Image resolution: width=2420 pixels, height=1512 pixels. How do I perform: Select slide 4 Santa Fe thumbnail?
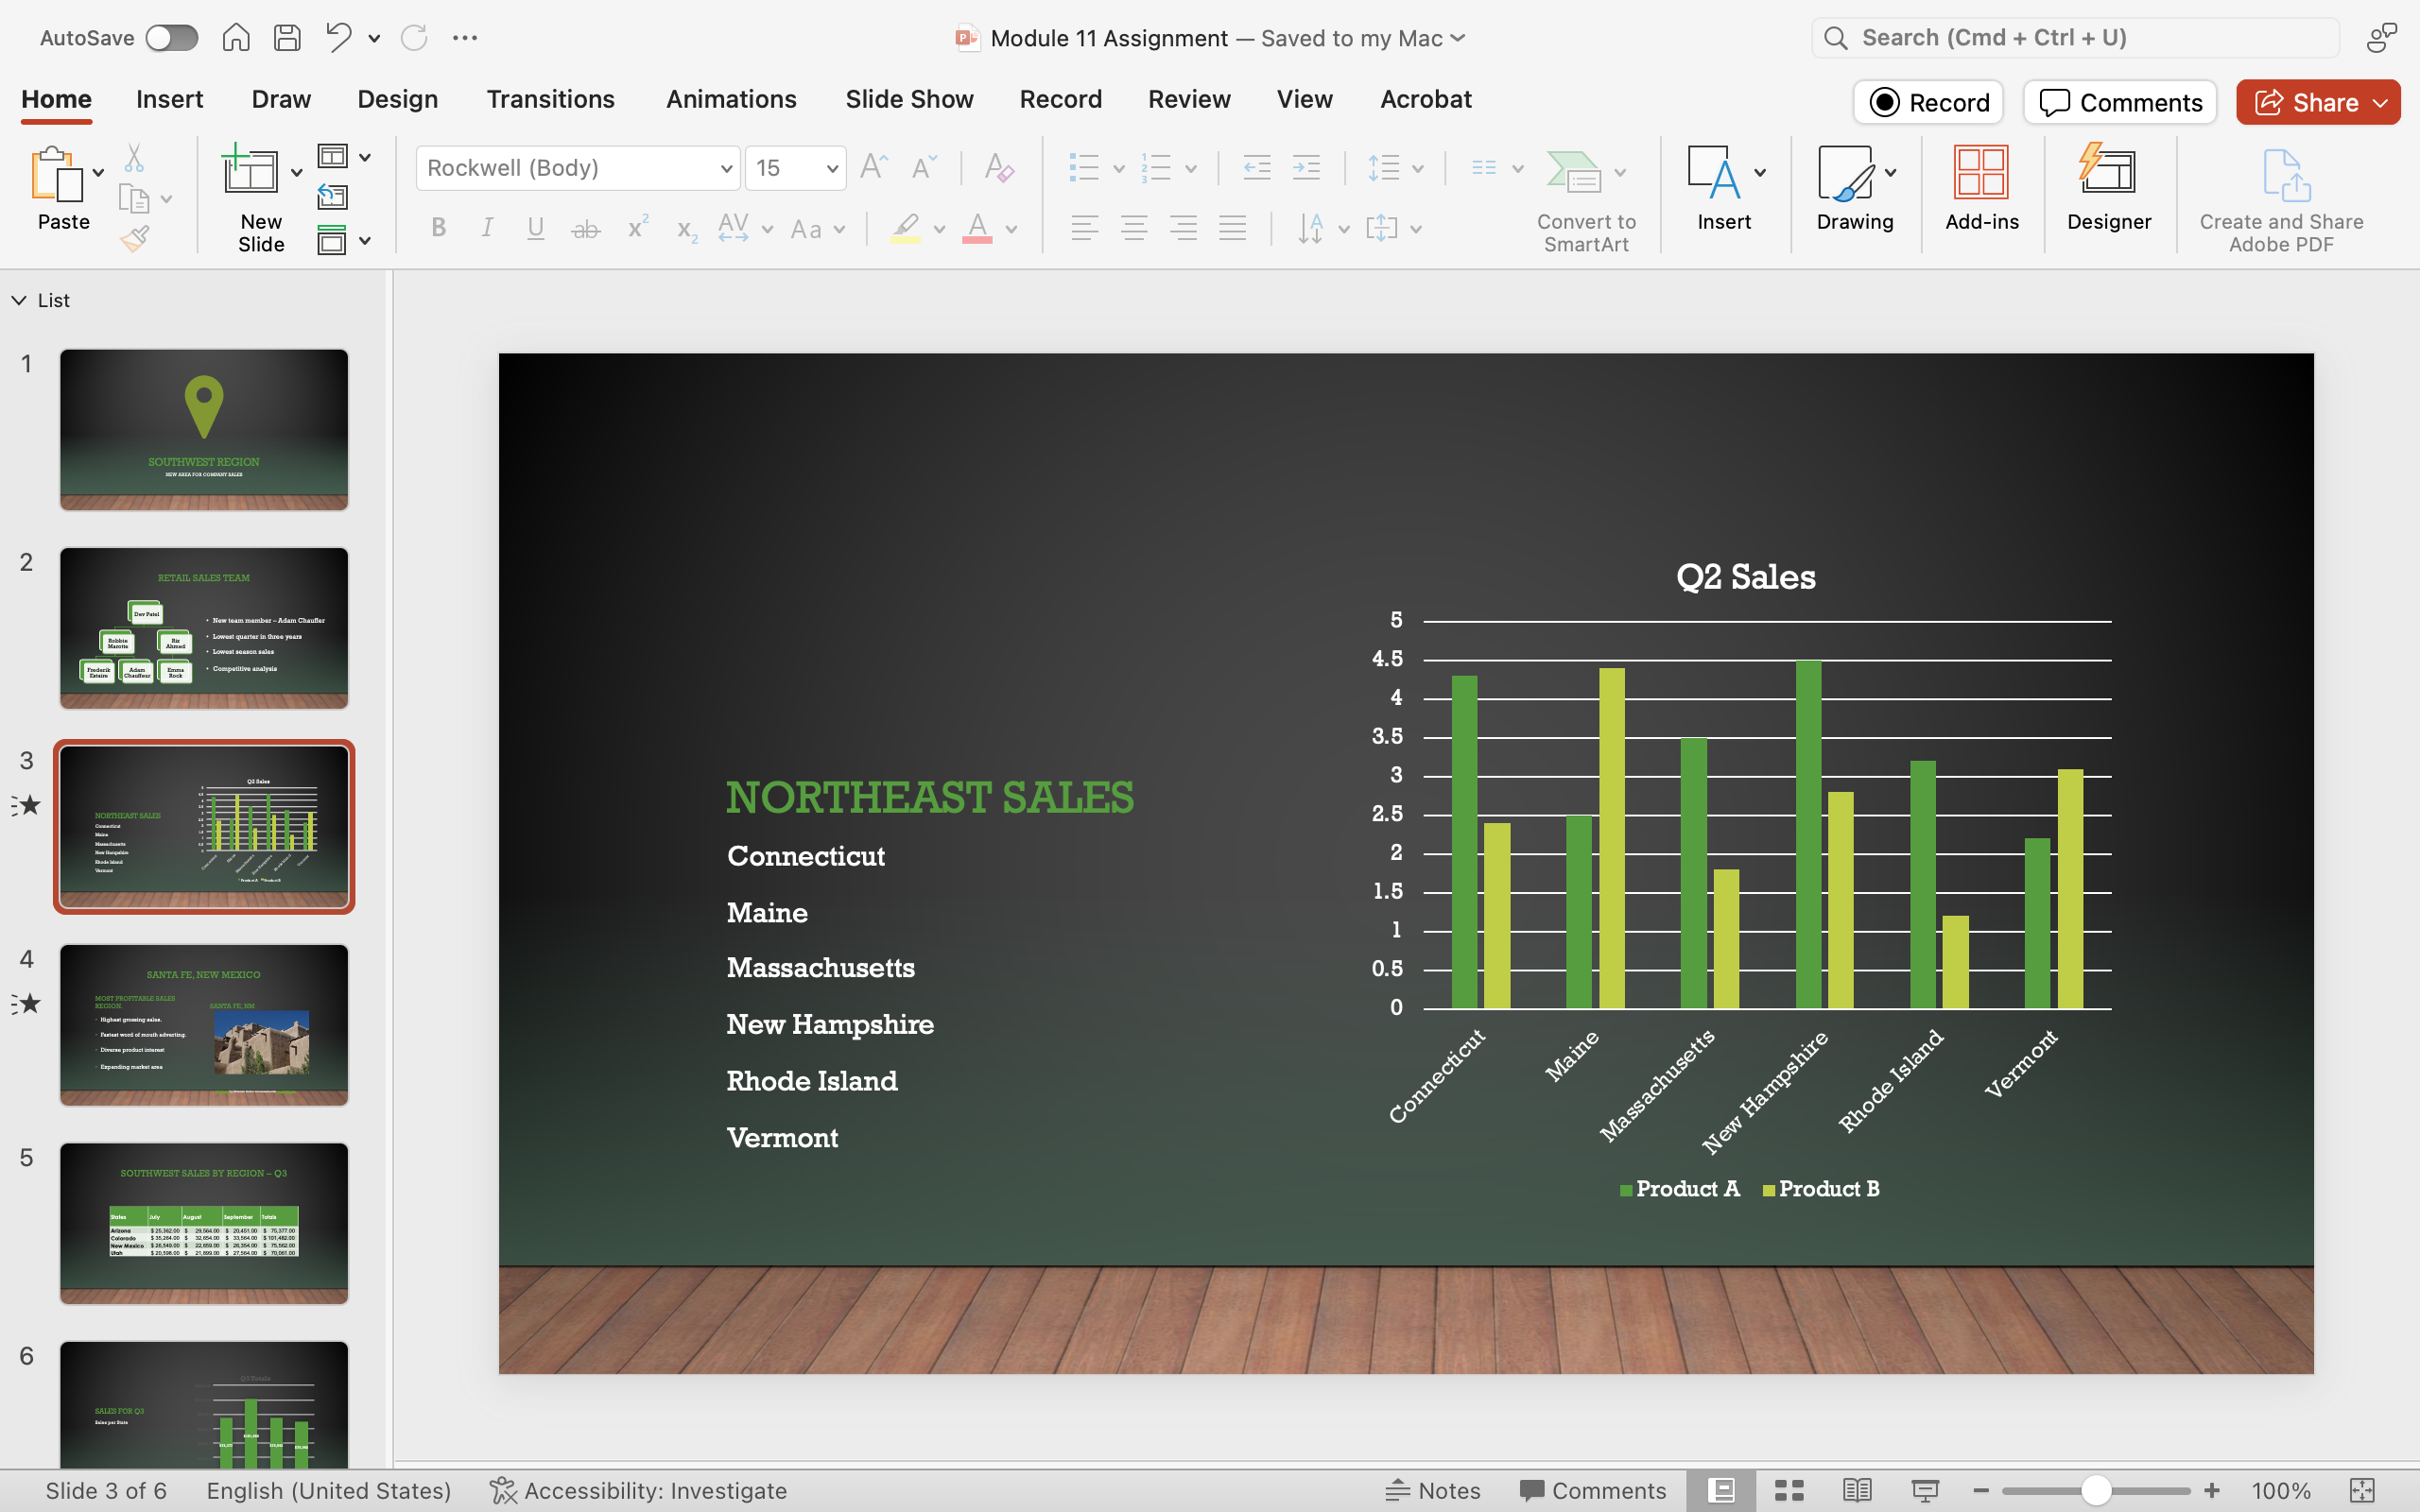[204, 1025]
